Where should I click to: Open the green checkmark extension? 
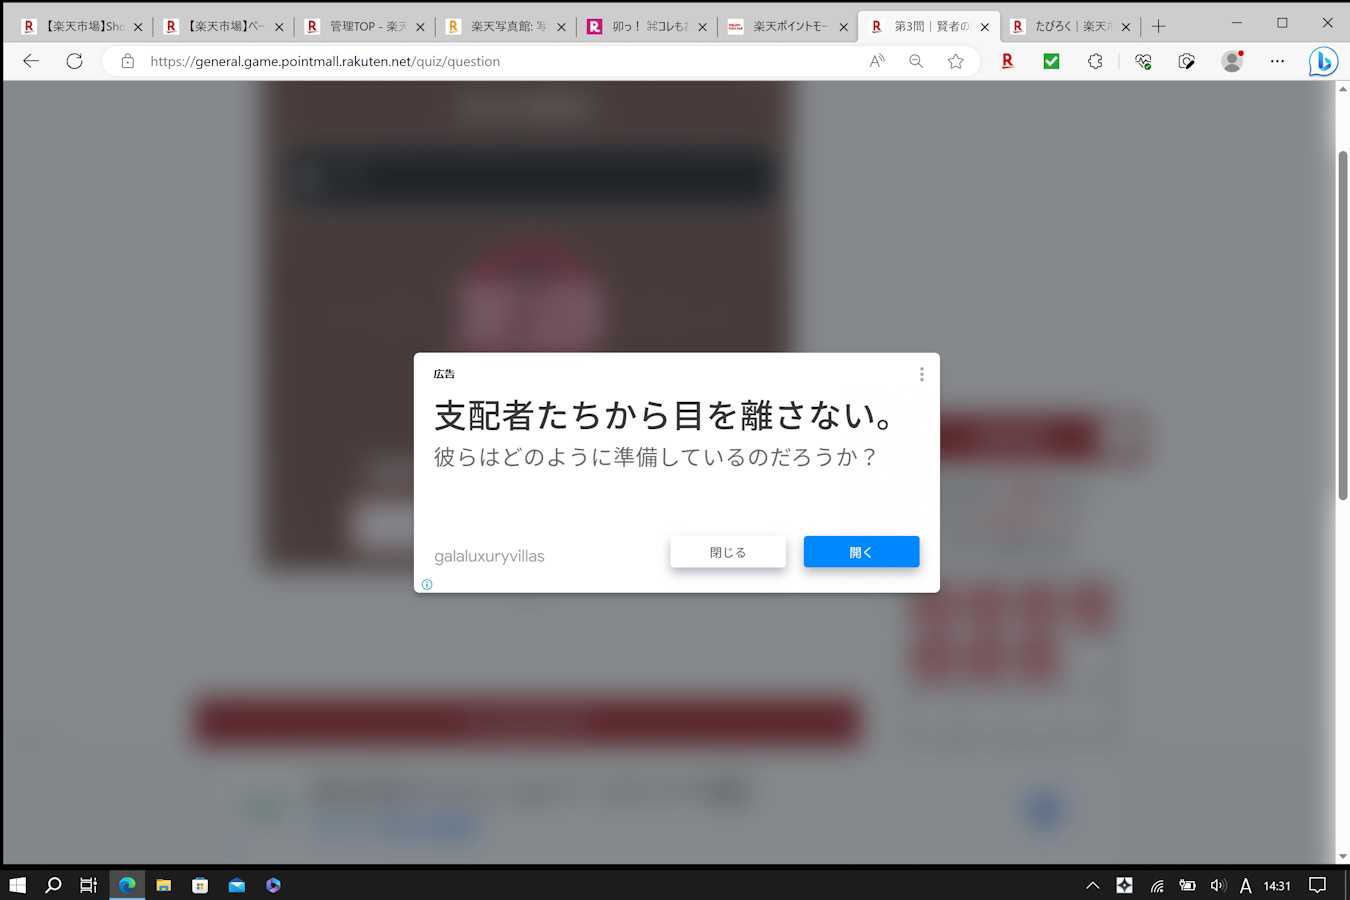[1051, 61]
